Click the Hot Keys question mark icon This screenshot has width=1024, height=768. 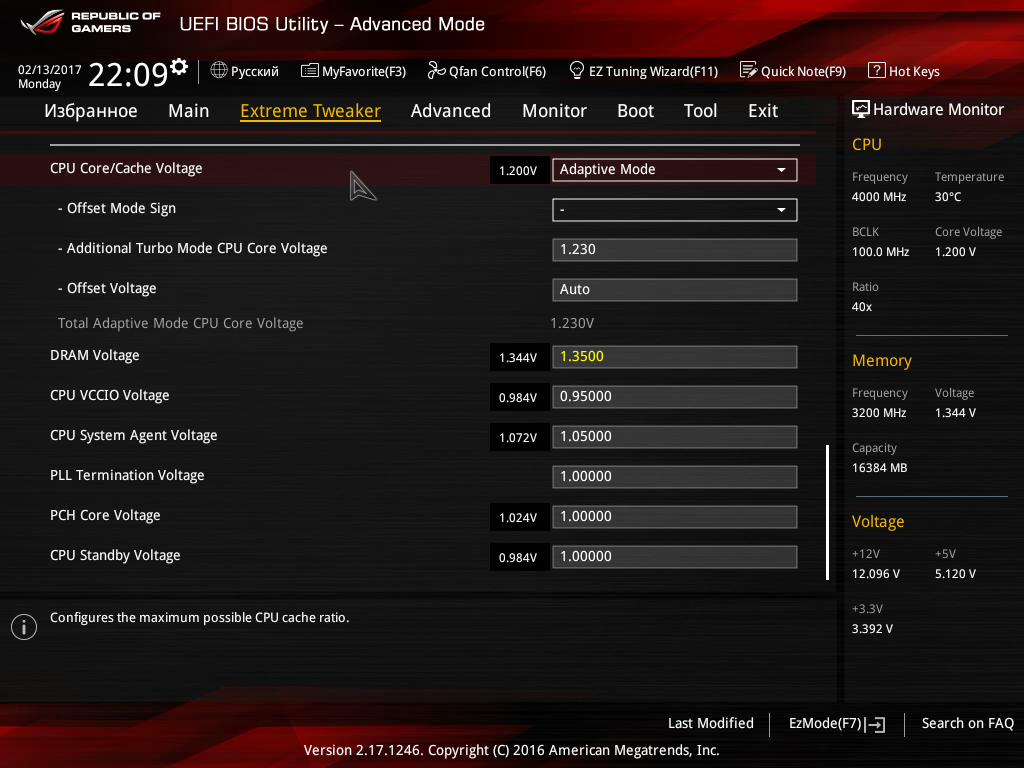click(876, 70)
